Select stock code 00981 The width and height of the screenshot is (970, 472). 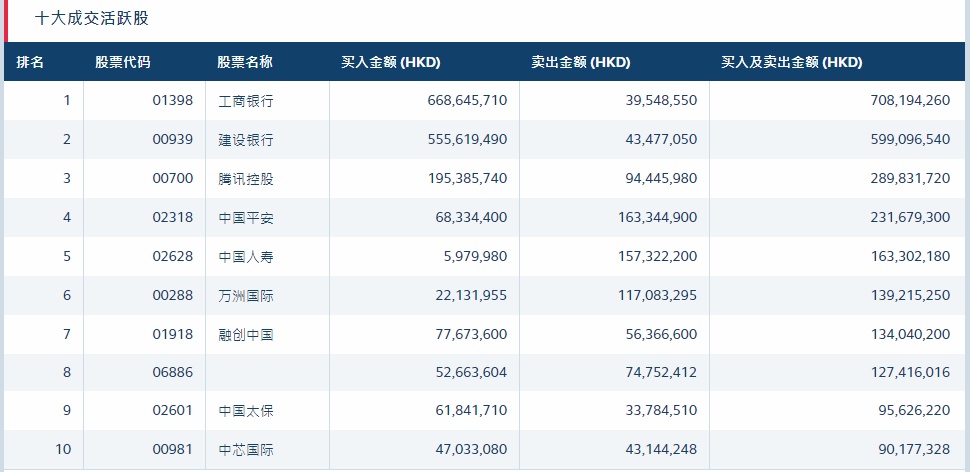pos(173,449)
